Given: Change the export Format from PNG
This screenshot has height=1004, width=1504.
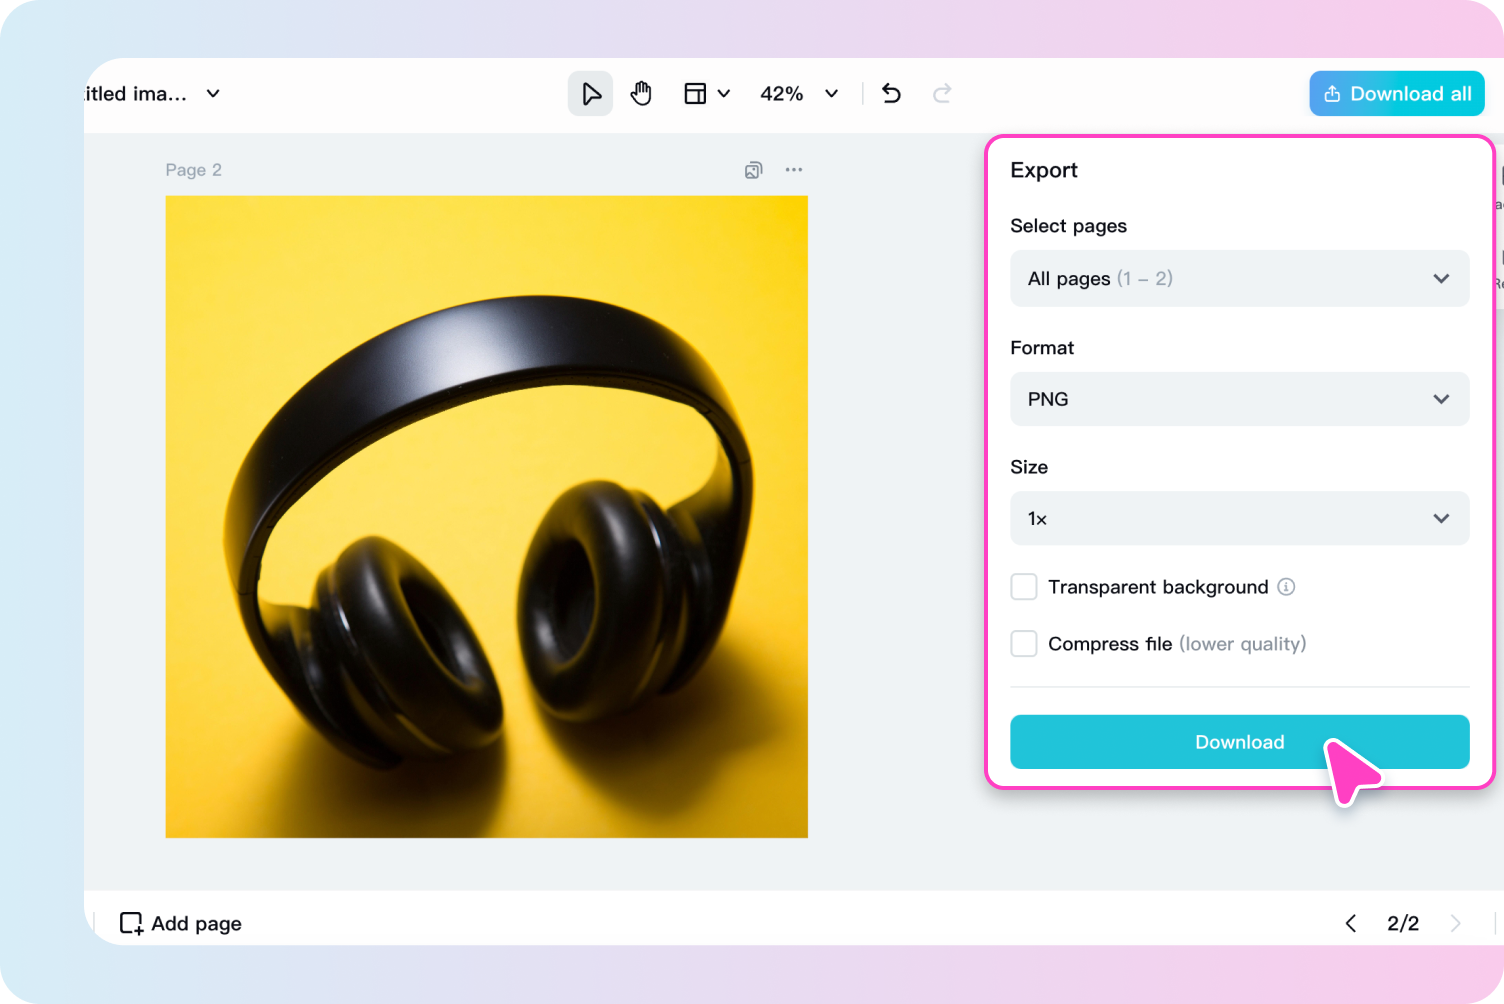Looking at the screenshot, I should (1239, 399).
